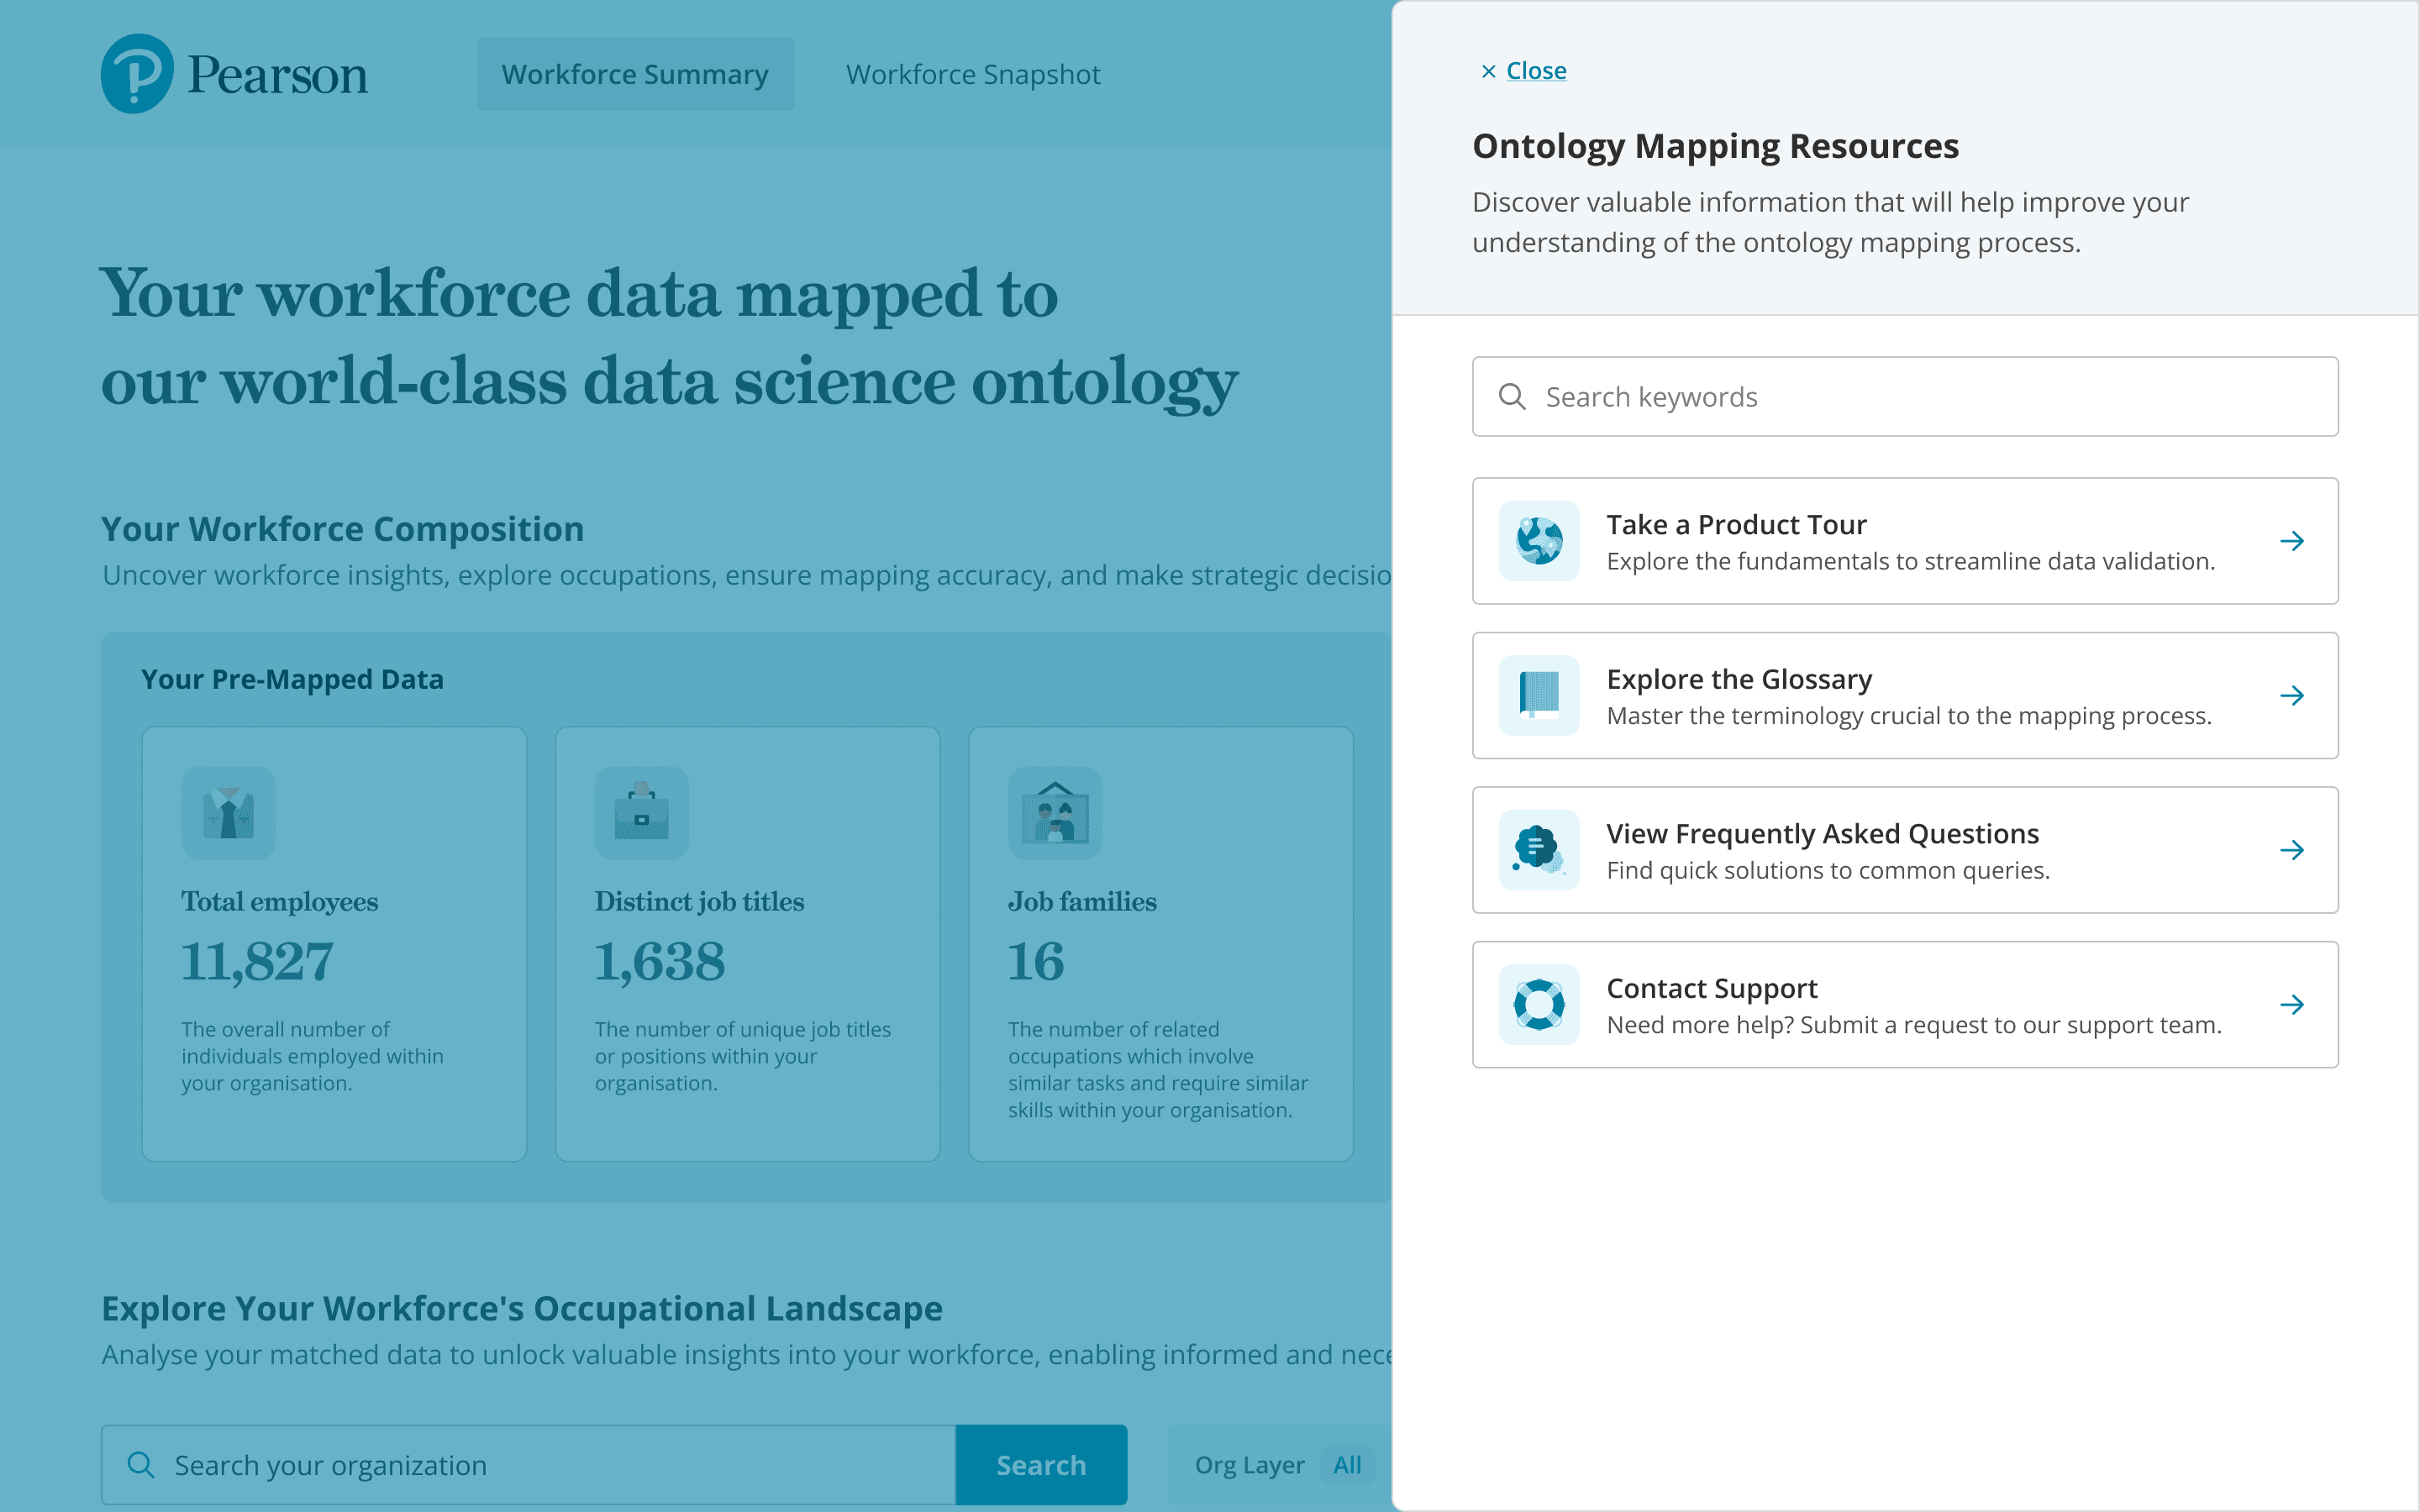This screenshot has height=1512, width=2420.
Task: Click arrow next to Explore the Glossary
Action: (2292, 695)
